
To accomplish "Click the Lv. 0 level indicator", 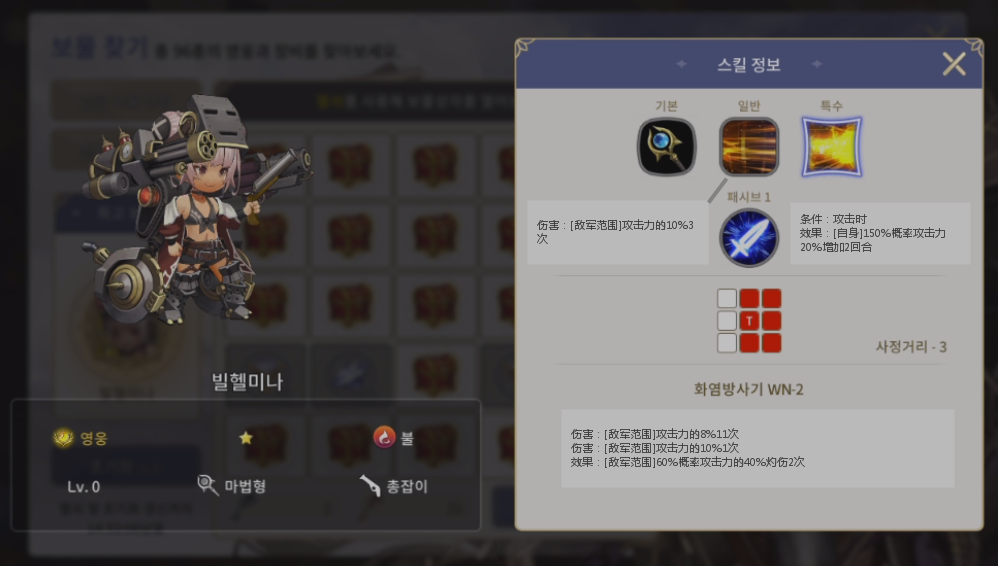I will click(83, 486).
